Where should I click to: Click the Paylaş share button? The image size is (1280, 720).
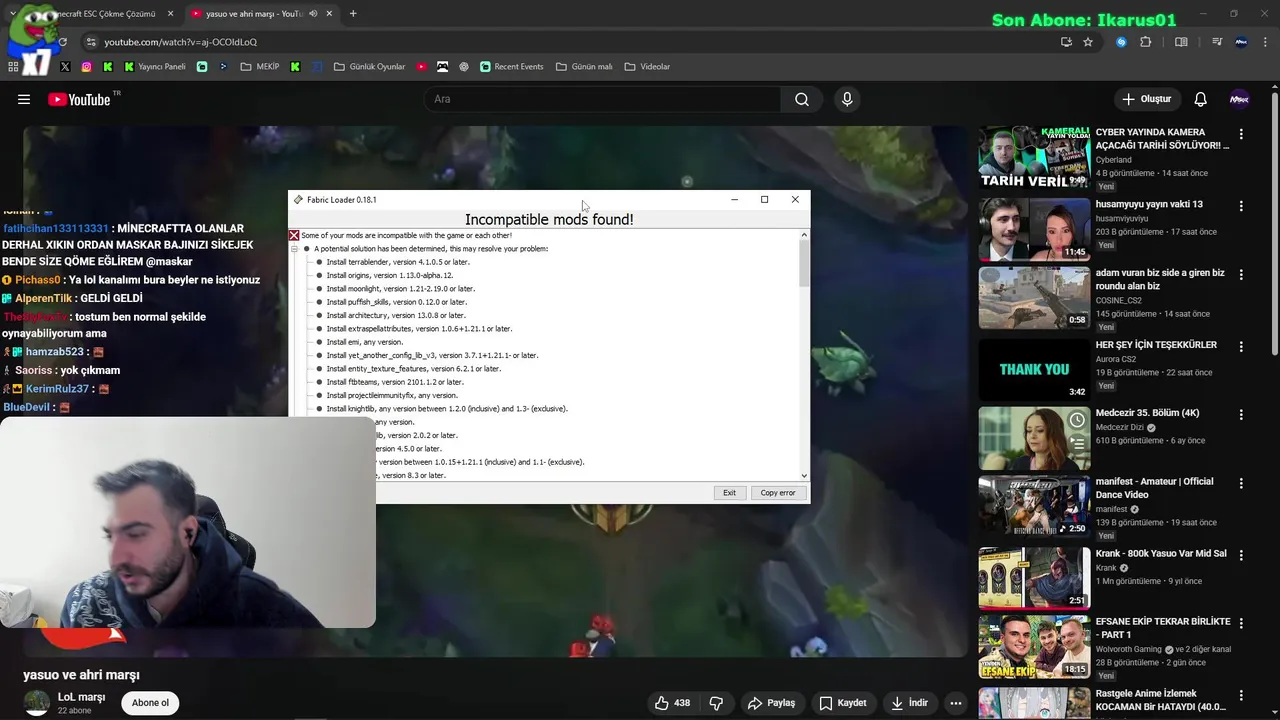coord(772,703)
